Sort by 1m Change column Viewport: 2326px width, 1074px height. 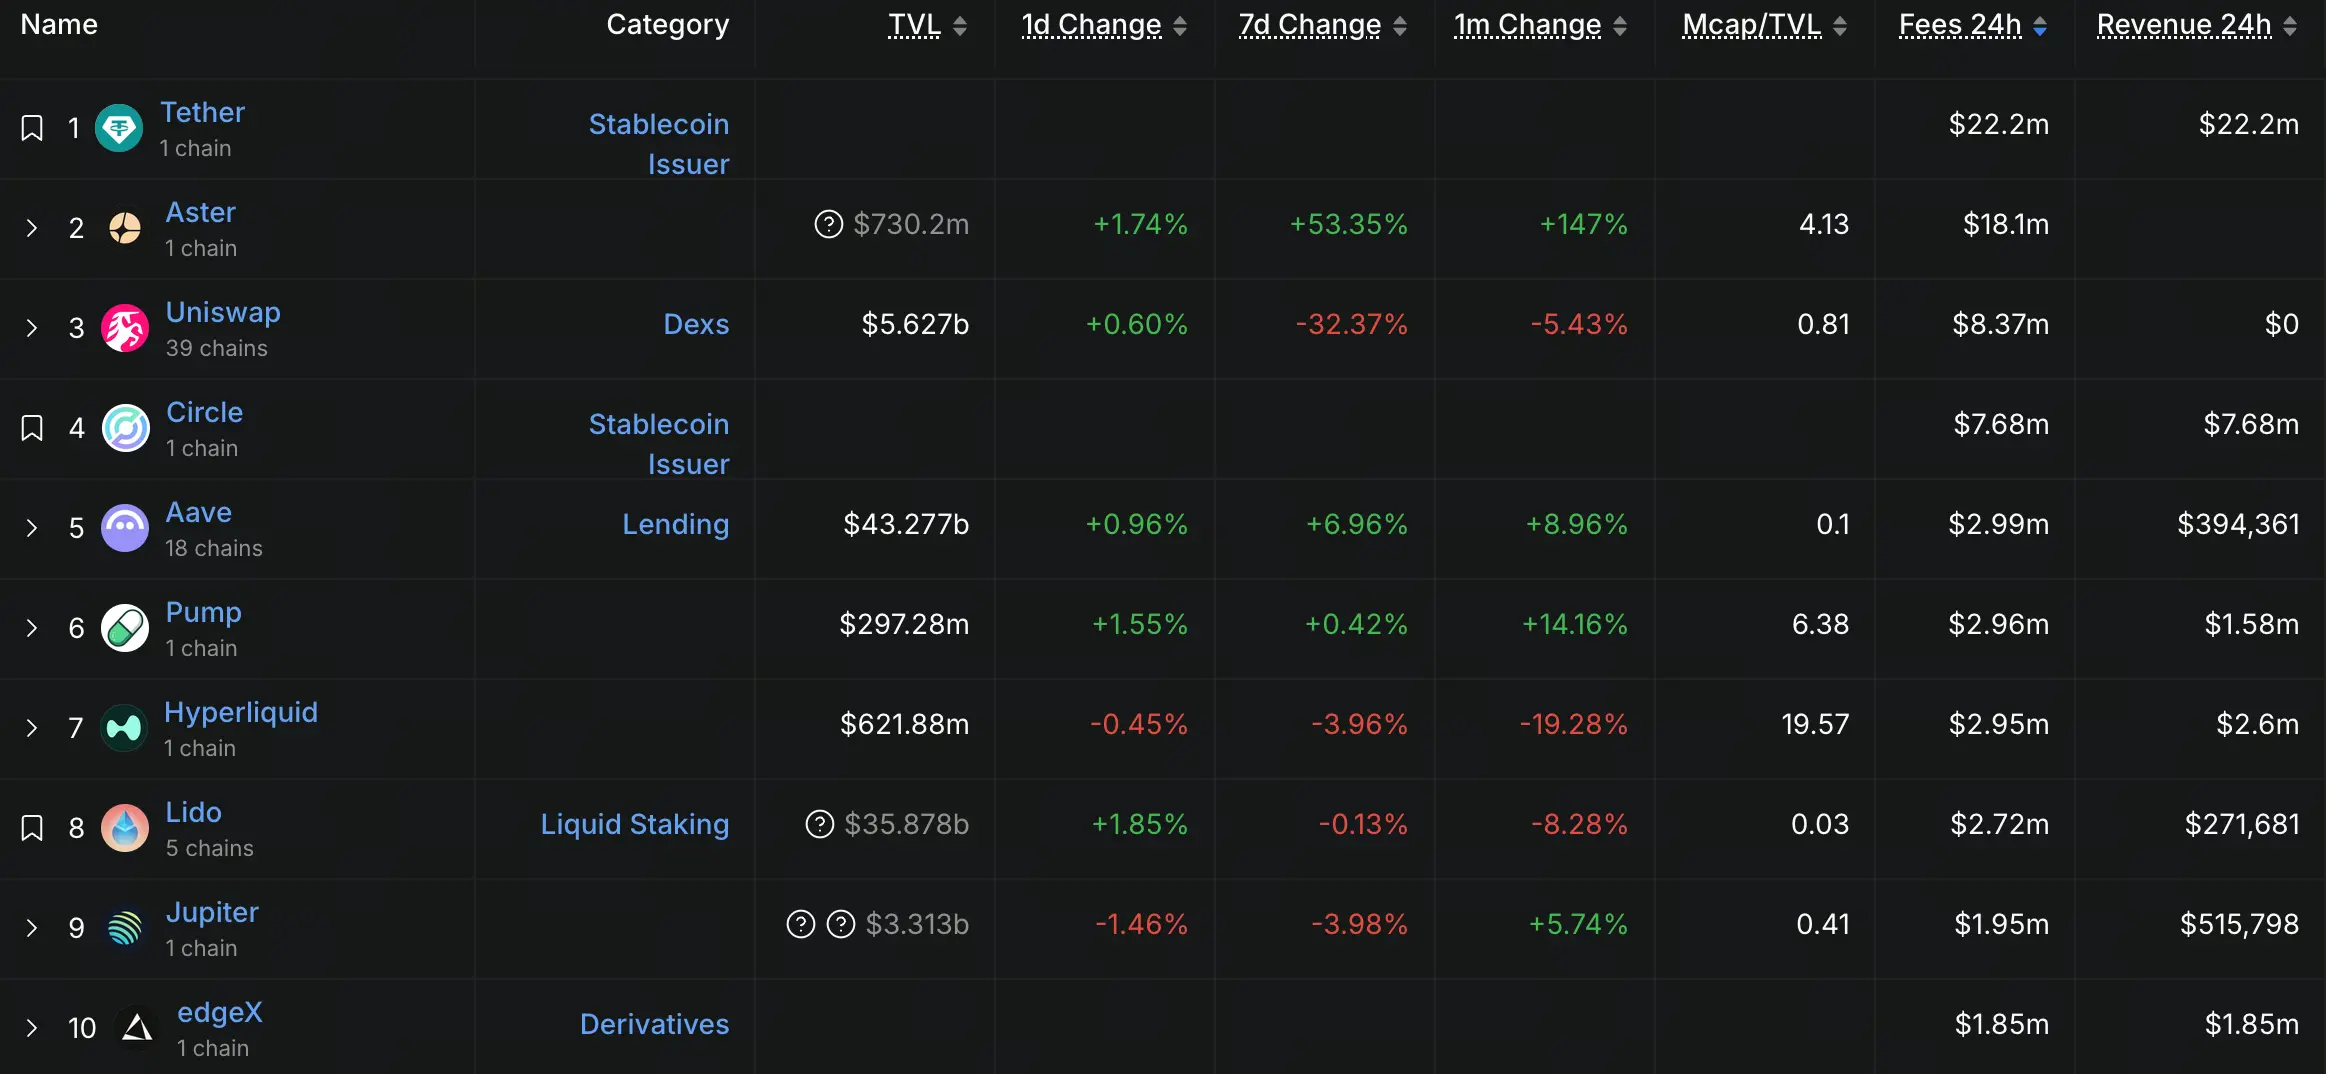pyautogui.click(x=1540, y=25)
